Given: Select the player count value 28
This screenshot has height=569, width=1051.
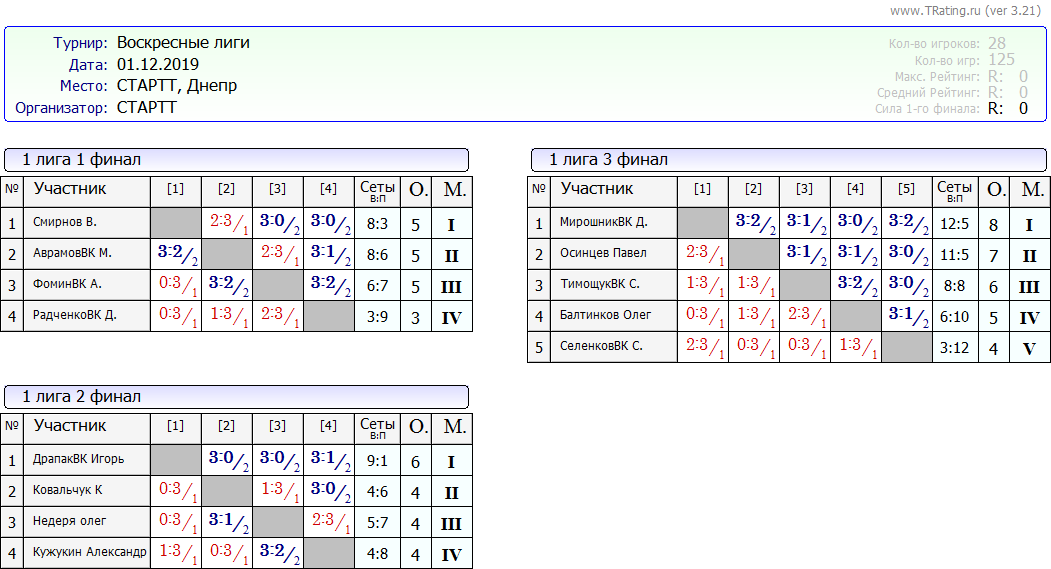Looking at the screenshot, I should pyautogui.click(x=997, y=44).
